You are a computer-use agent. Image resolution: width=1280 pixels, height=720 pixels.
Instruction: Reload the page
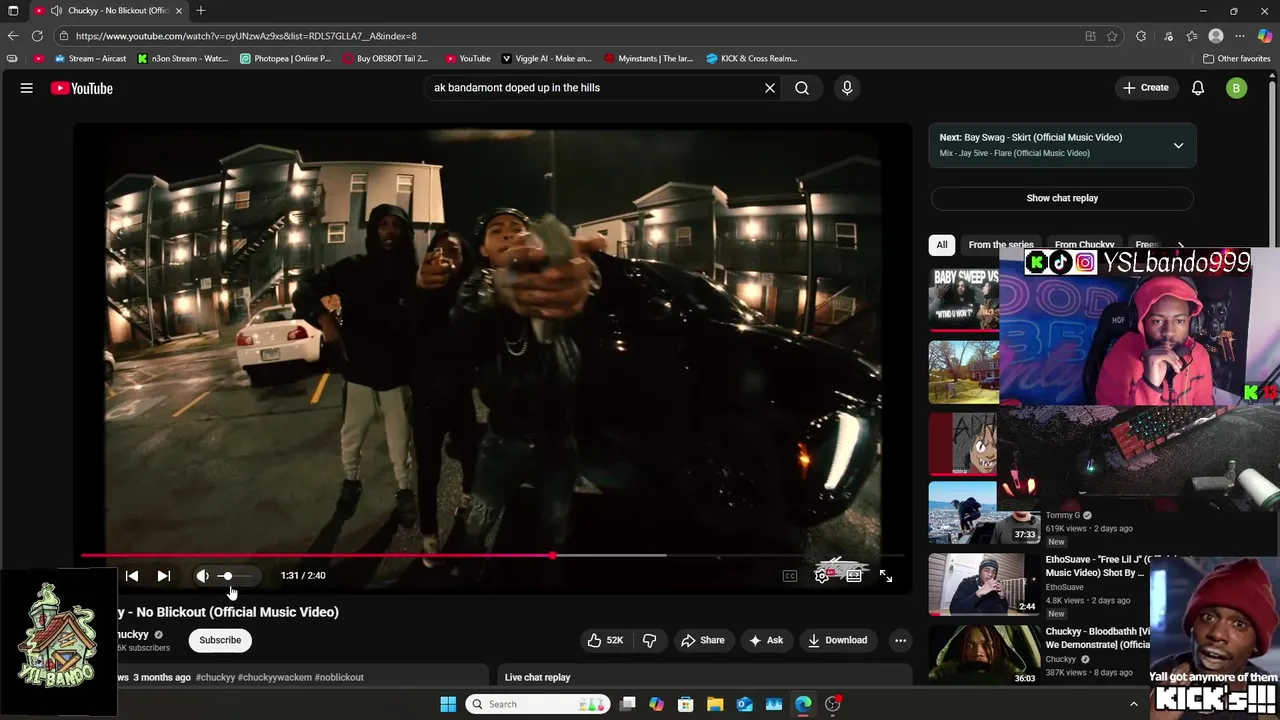coord(38,36)
